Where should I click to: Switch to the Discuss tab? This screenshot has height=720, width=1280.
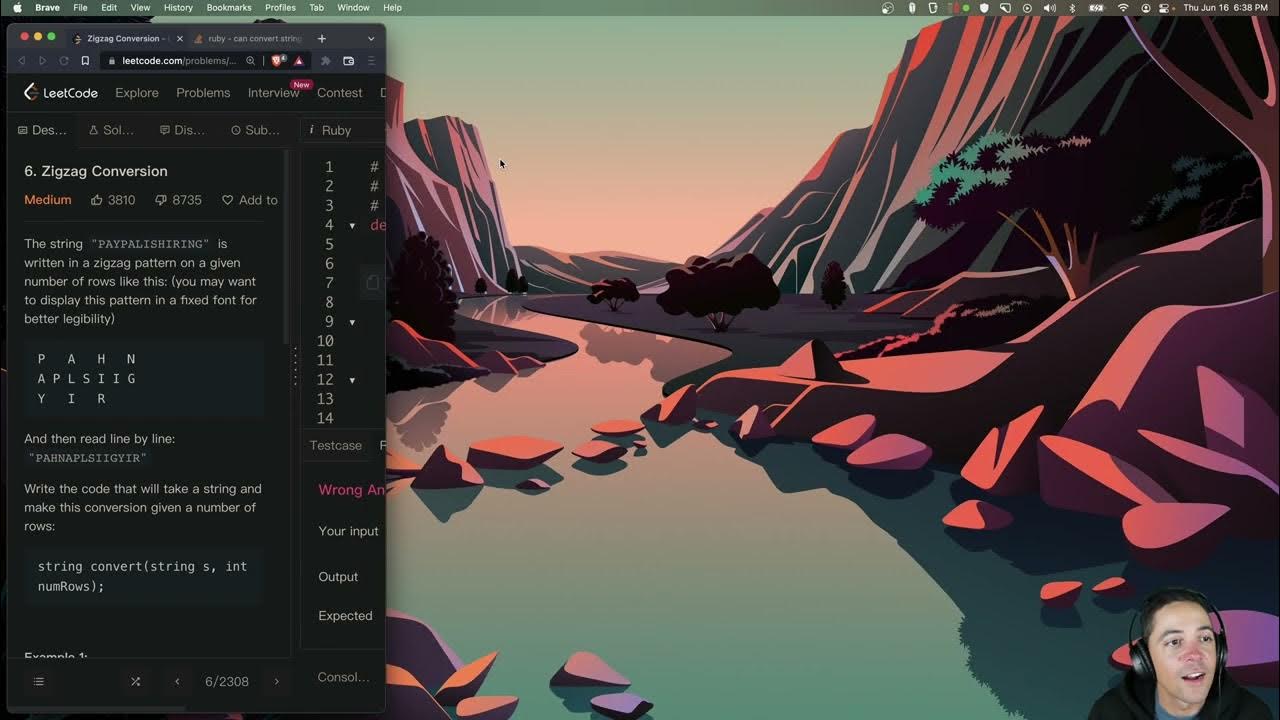(182, 130)
